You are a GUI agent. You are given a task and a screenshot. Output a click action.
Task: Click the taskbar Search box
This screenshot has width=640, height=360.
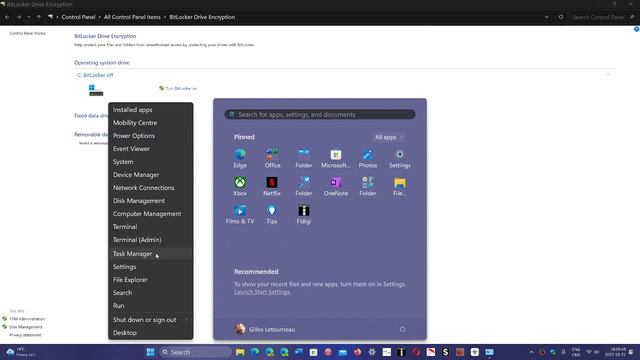click(x=196, y=352)
